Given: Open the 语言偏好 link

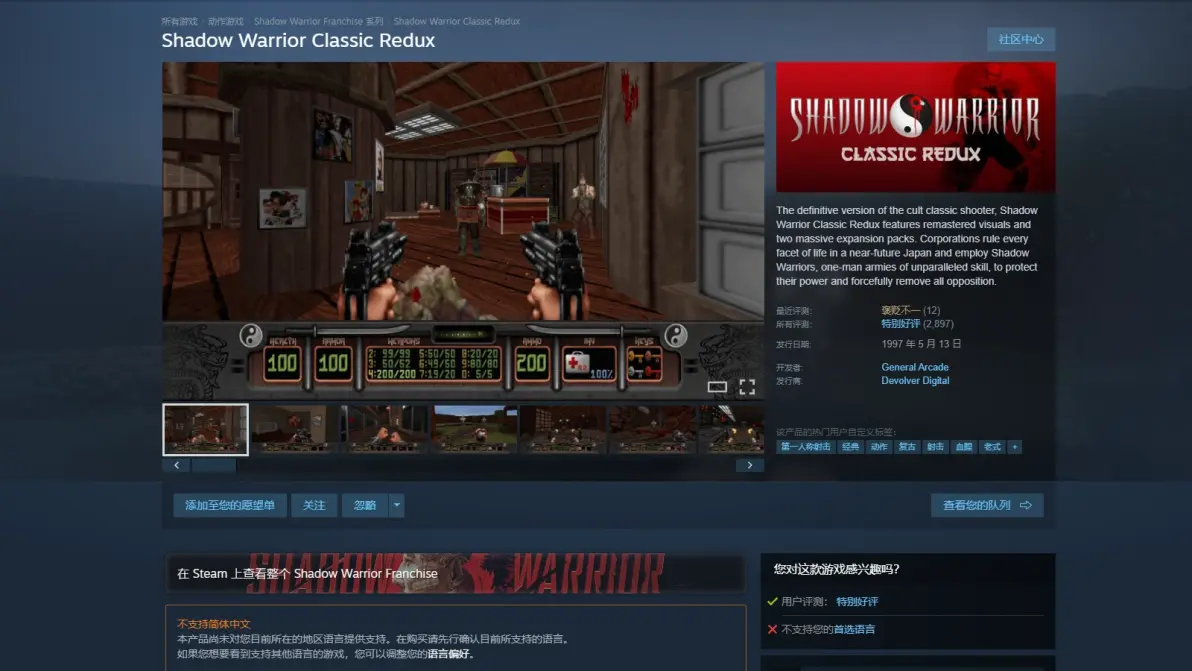Looking at the screenshot, I should [449, 654].
